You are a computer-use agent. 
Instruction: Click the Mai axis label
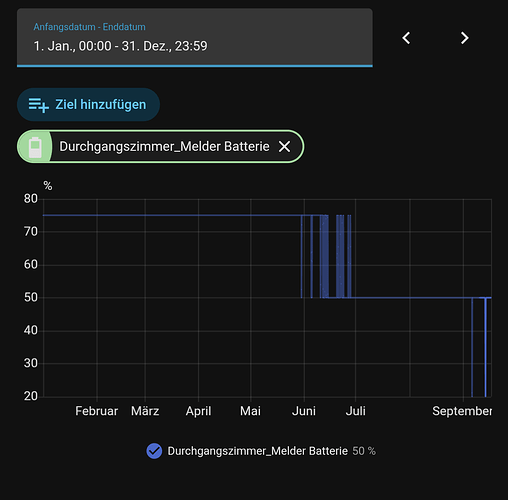(250, 411)
